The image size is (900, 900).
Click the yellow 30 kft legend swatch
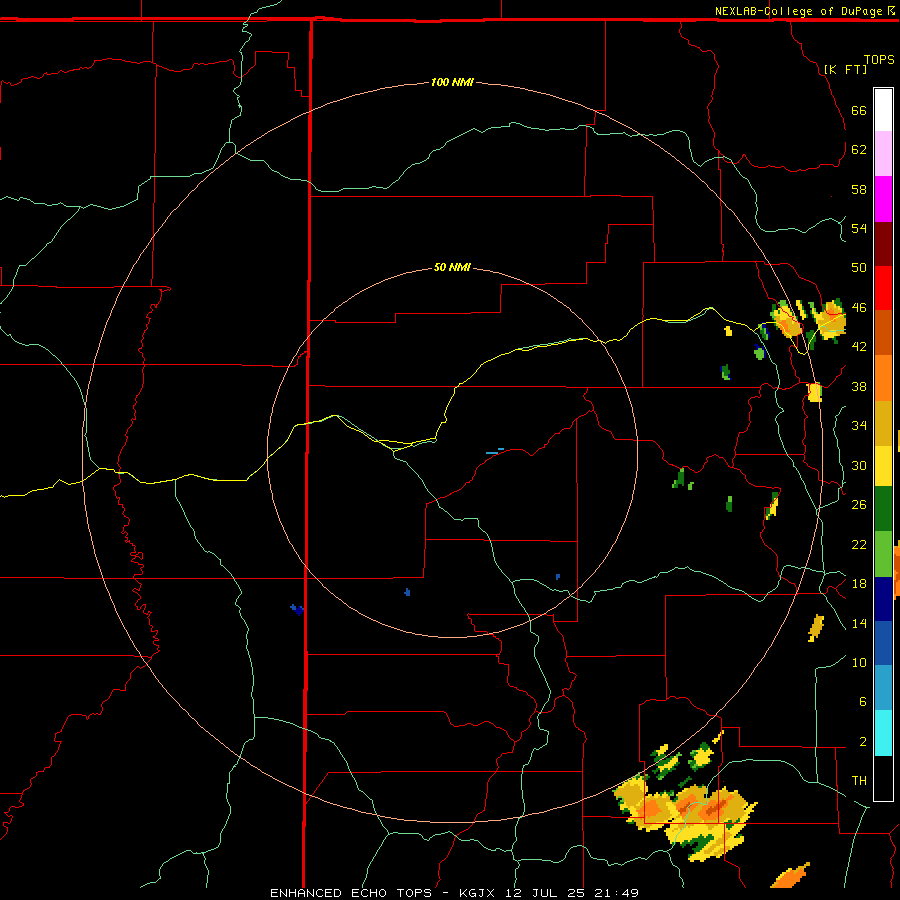[883, 466]
